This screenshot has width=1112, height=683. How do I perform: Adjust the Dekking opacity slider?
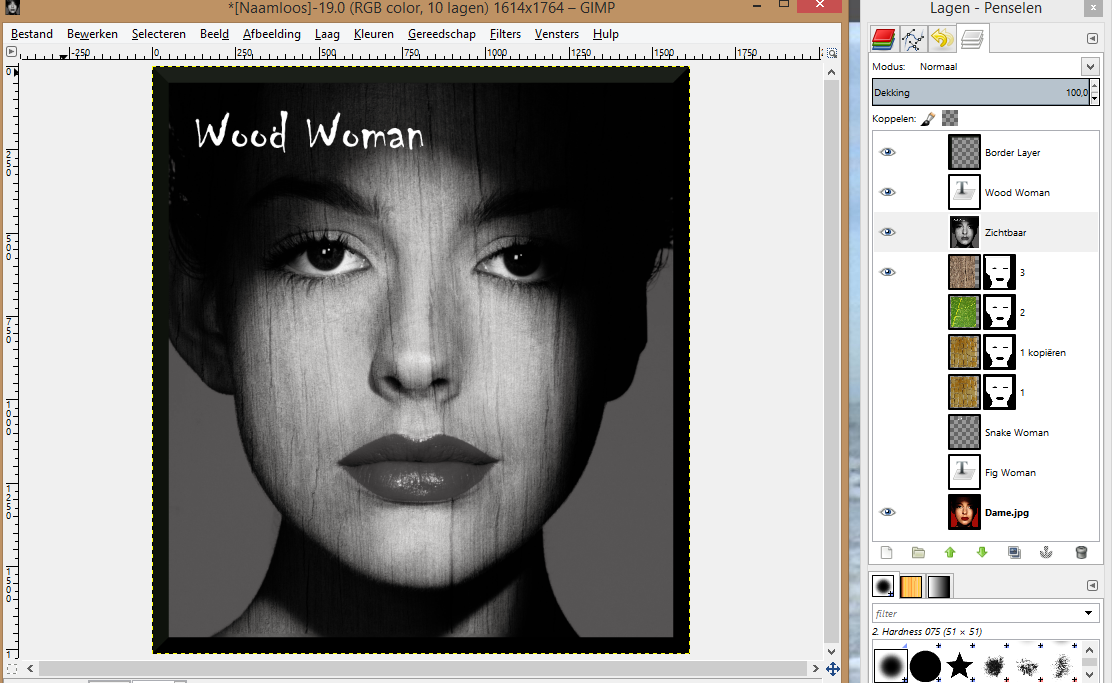coord(980,92)
